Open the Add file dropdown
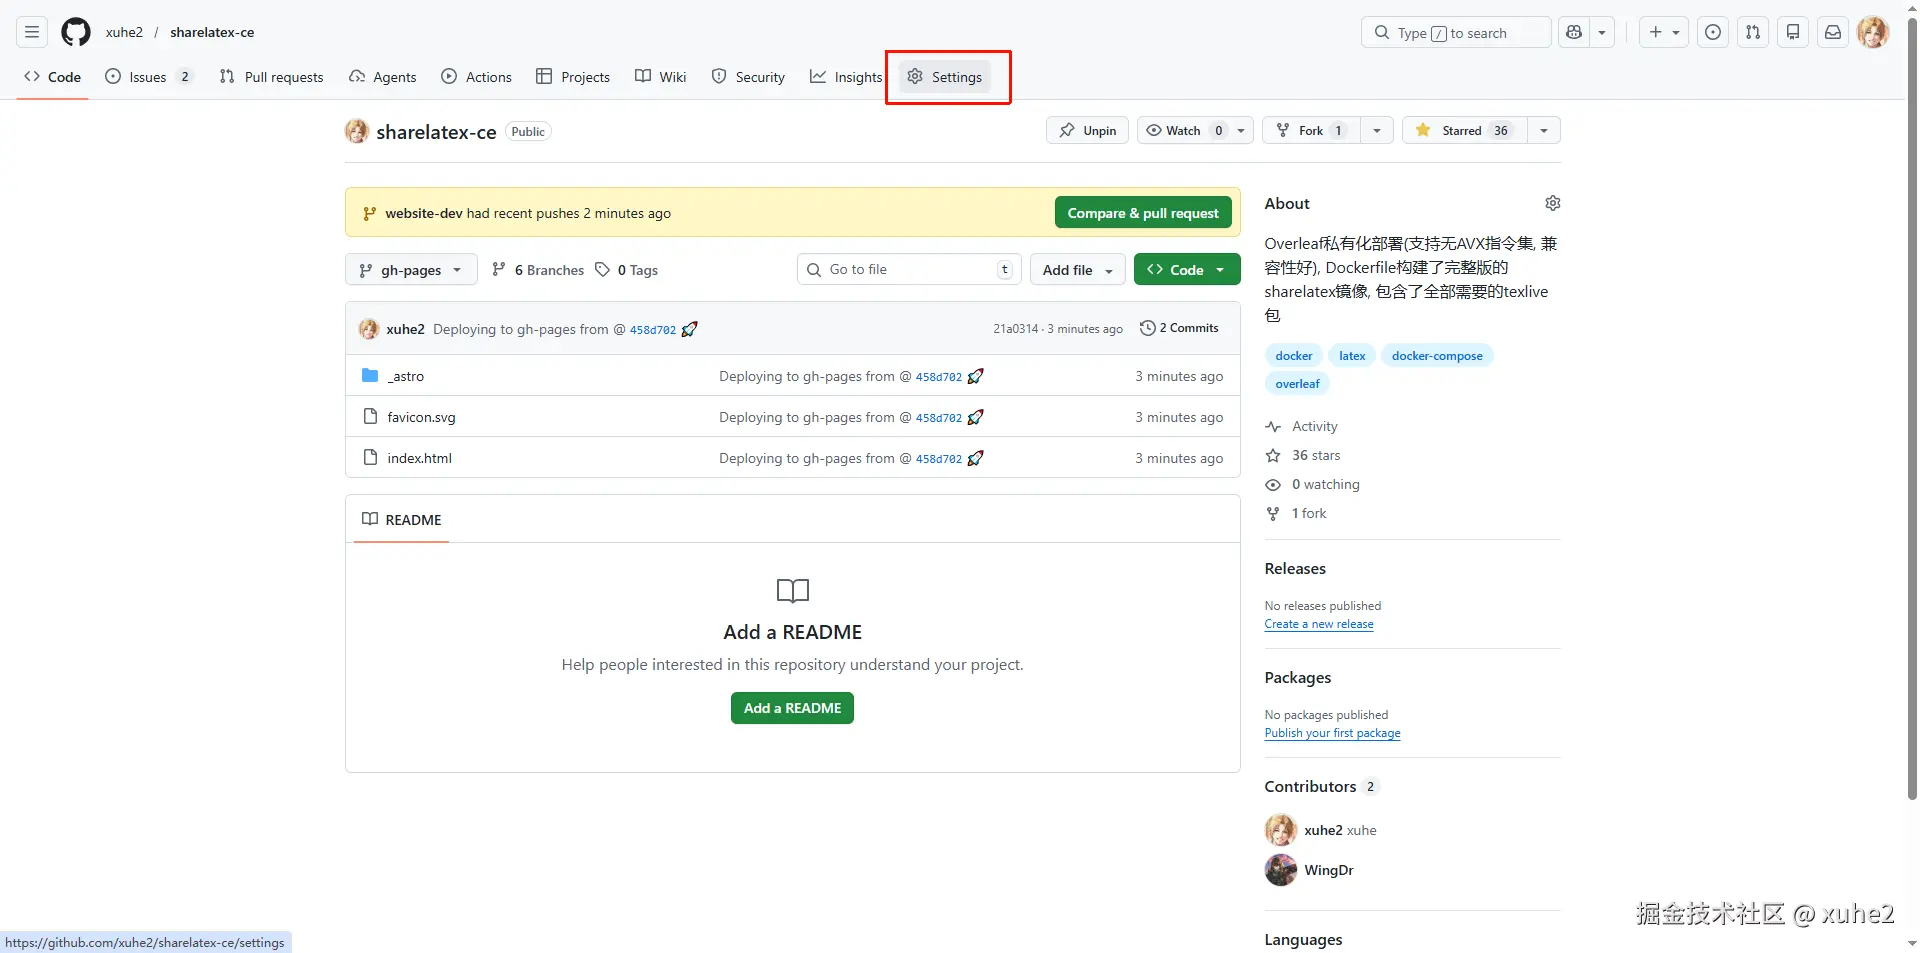1920x953 pixels. [x=1077, y=270]
